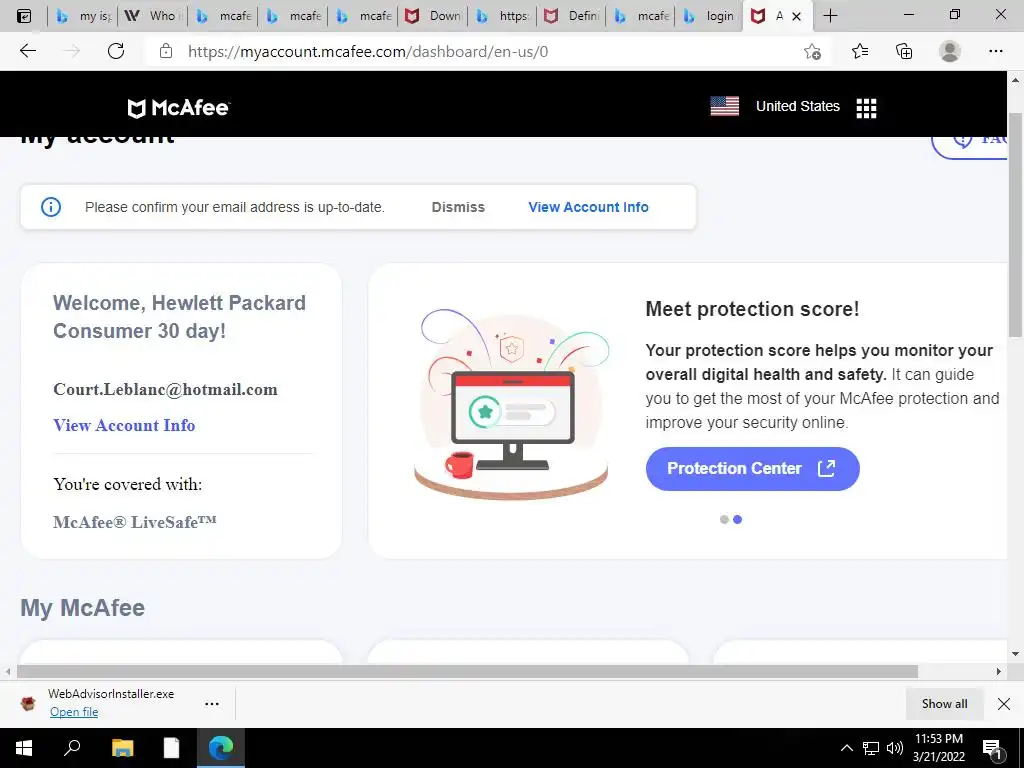
Task: Reload the page with the refresh icon
Action: click(x=116, y=51)
